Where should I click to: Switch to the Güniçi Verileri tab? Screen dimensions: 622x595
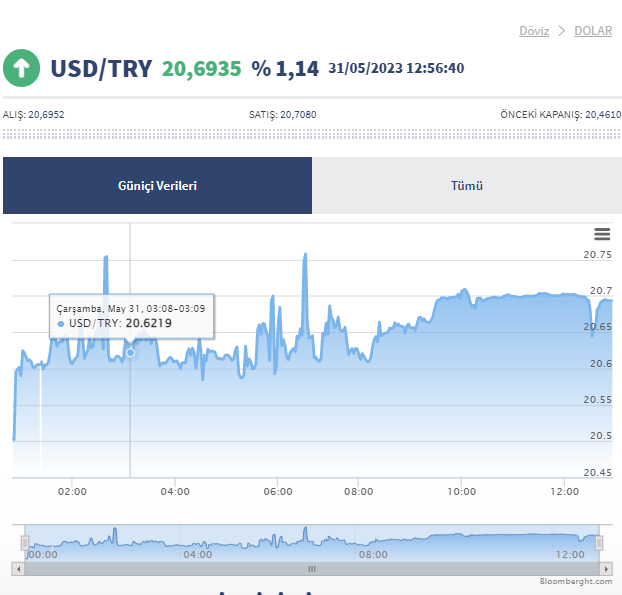click(x=157, y=186)
